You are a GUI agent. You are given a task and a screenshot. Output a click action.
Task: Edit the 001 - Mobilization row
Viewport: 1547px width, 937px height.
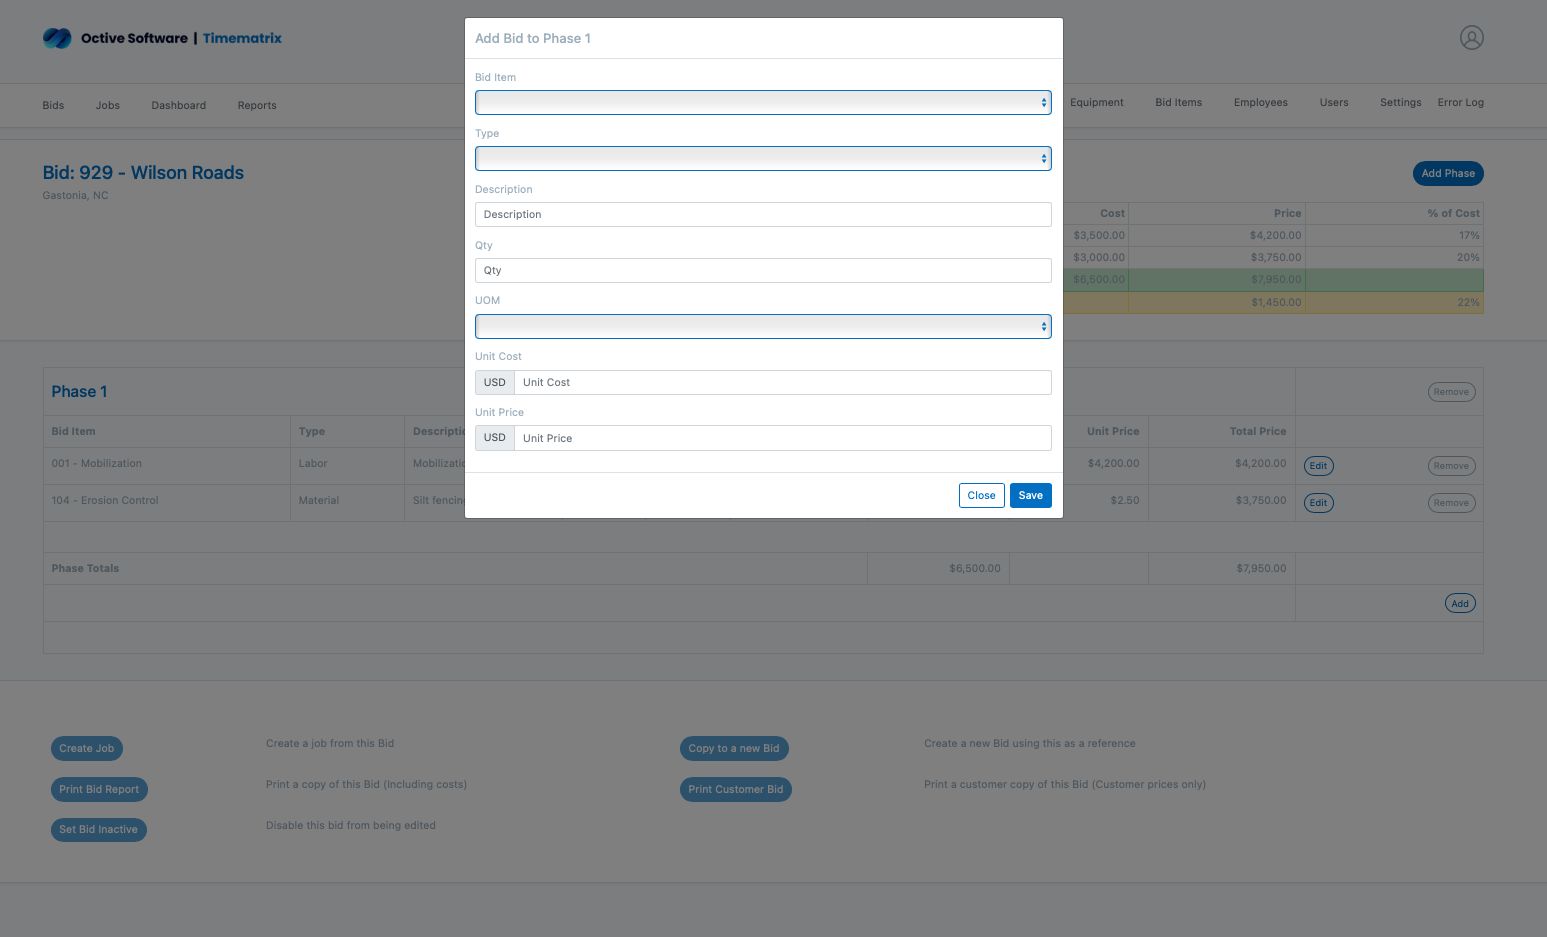pos(1318,466)
